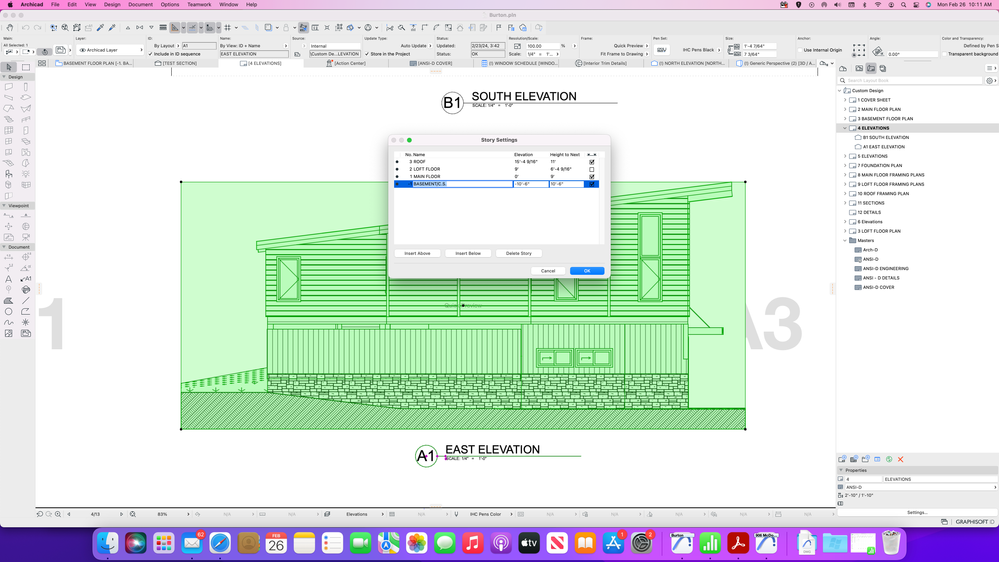Choose the Spline tool
999x562 pixels.
coord(8,322)
